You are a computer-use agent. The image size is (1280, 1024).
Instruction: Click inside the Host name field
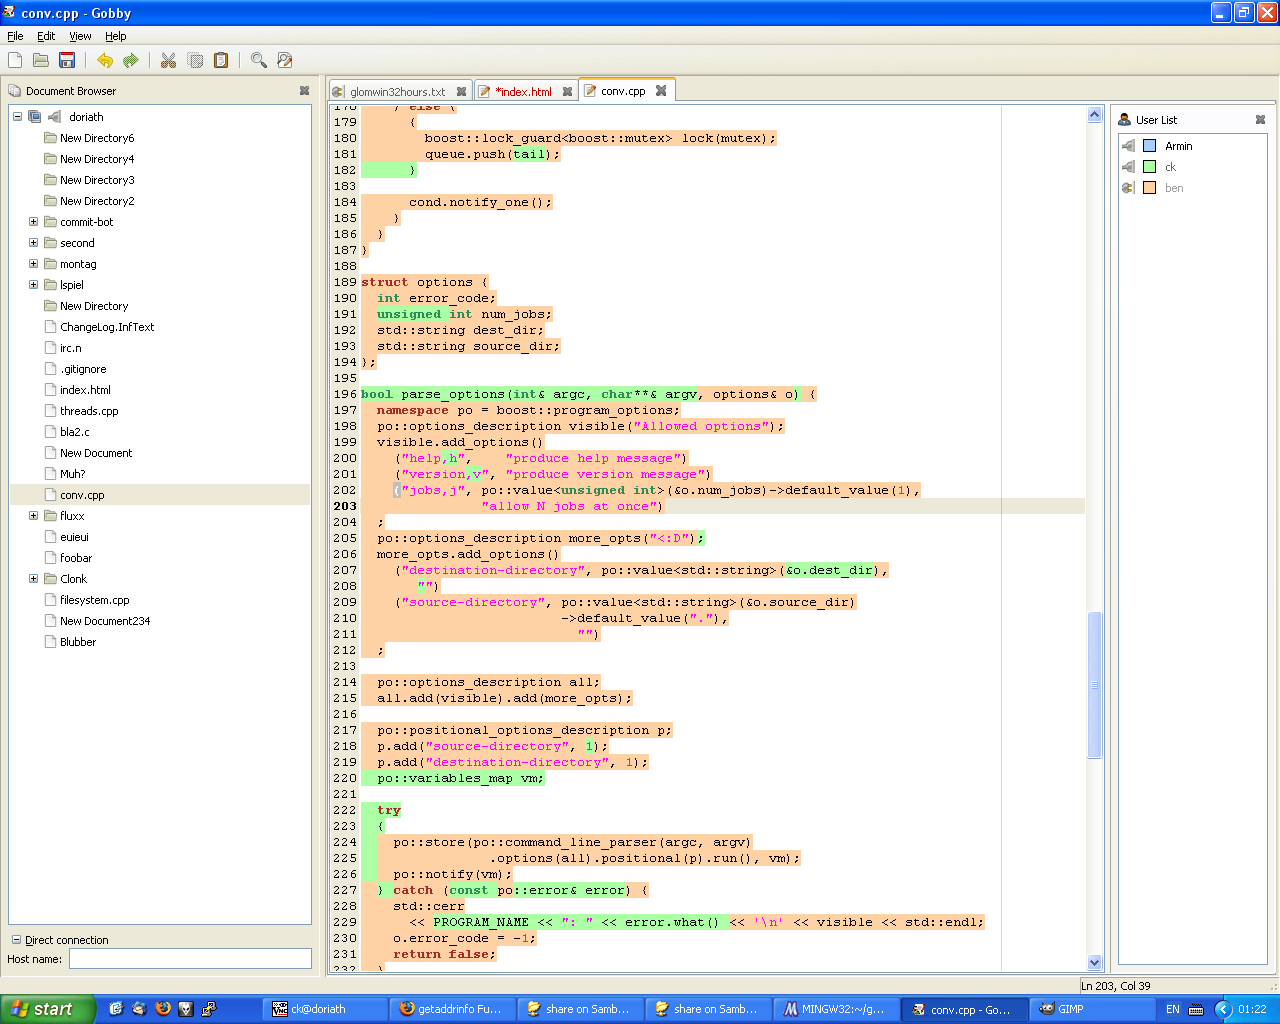click(x=190, y=958)
